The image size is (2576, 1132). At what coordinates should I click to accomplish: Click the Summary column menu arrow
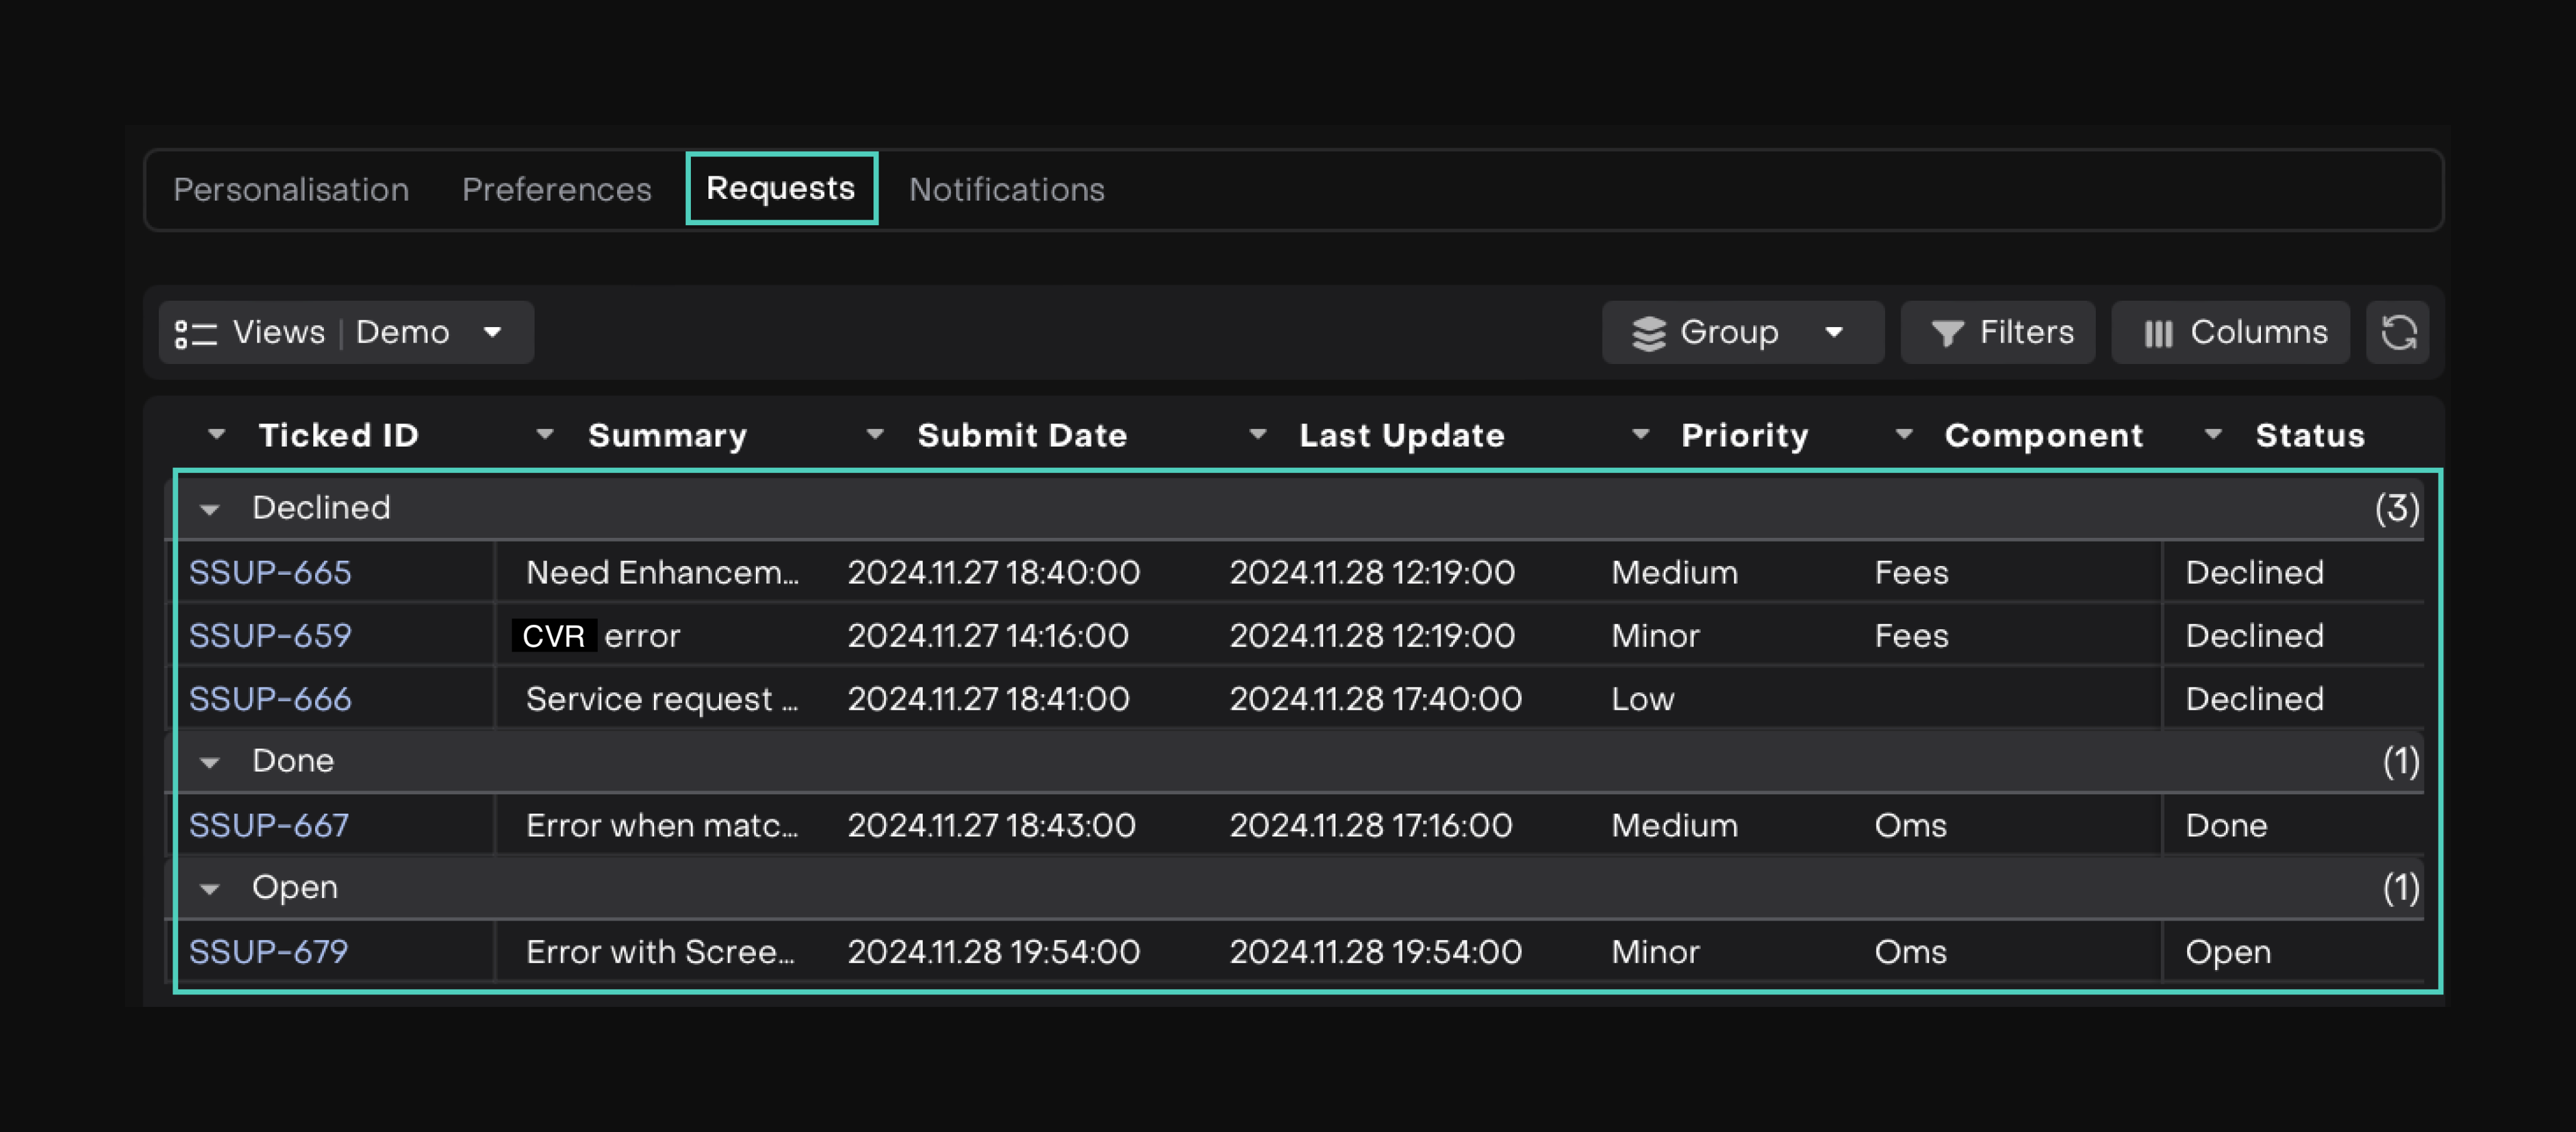coord(545,435)
